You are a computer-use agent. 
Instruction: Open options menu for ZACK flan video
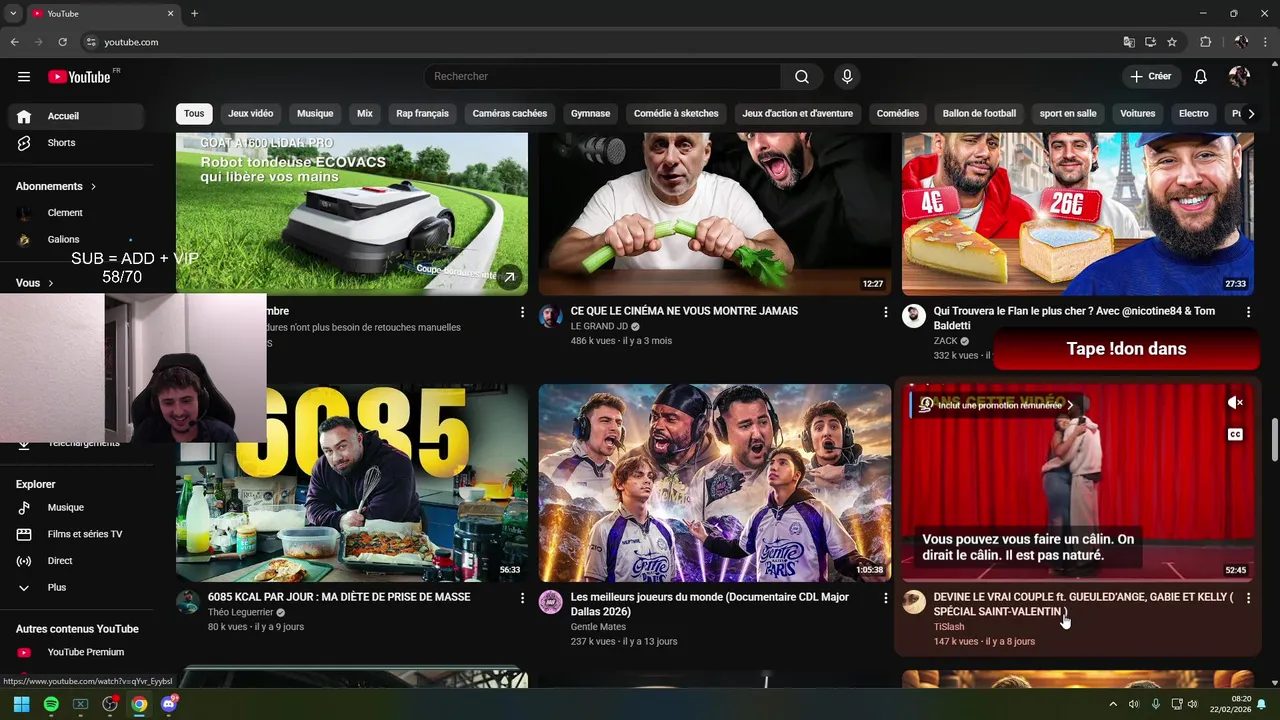[x=1248, y=312]
